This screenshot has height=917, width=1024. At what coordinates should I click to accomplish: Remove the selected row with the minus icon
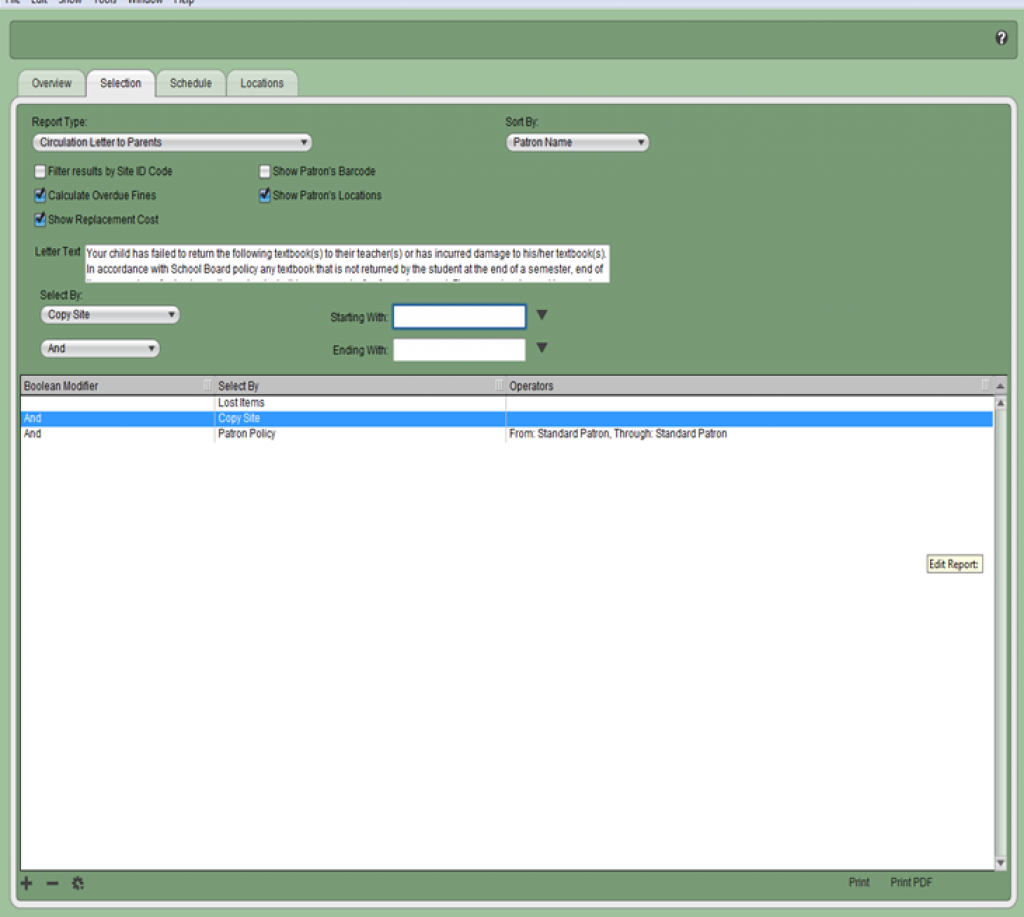click(x=52, y=884)
